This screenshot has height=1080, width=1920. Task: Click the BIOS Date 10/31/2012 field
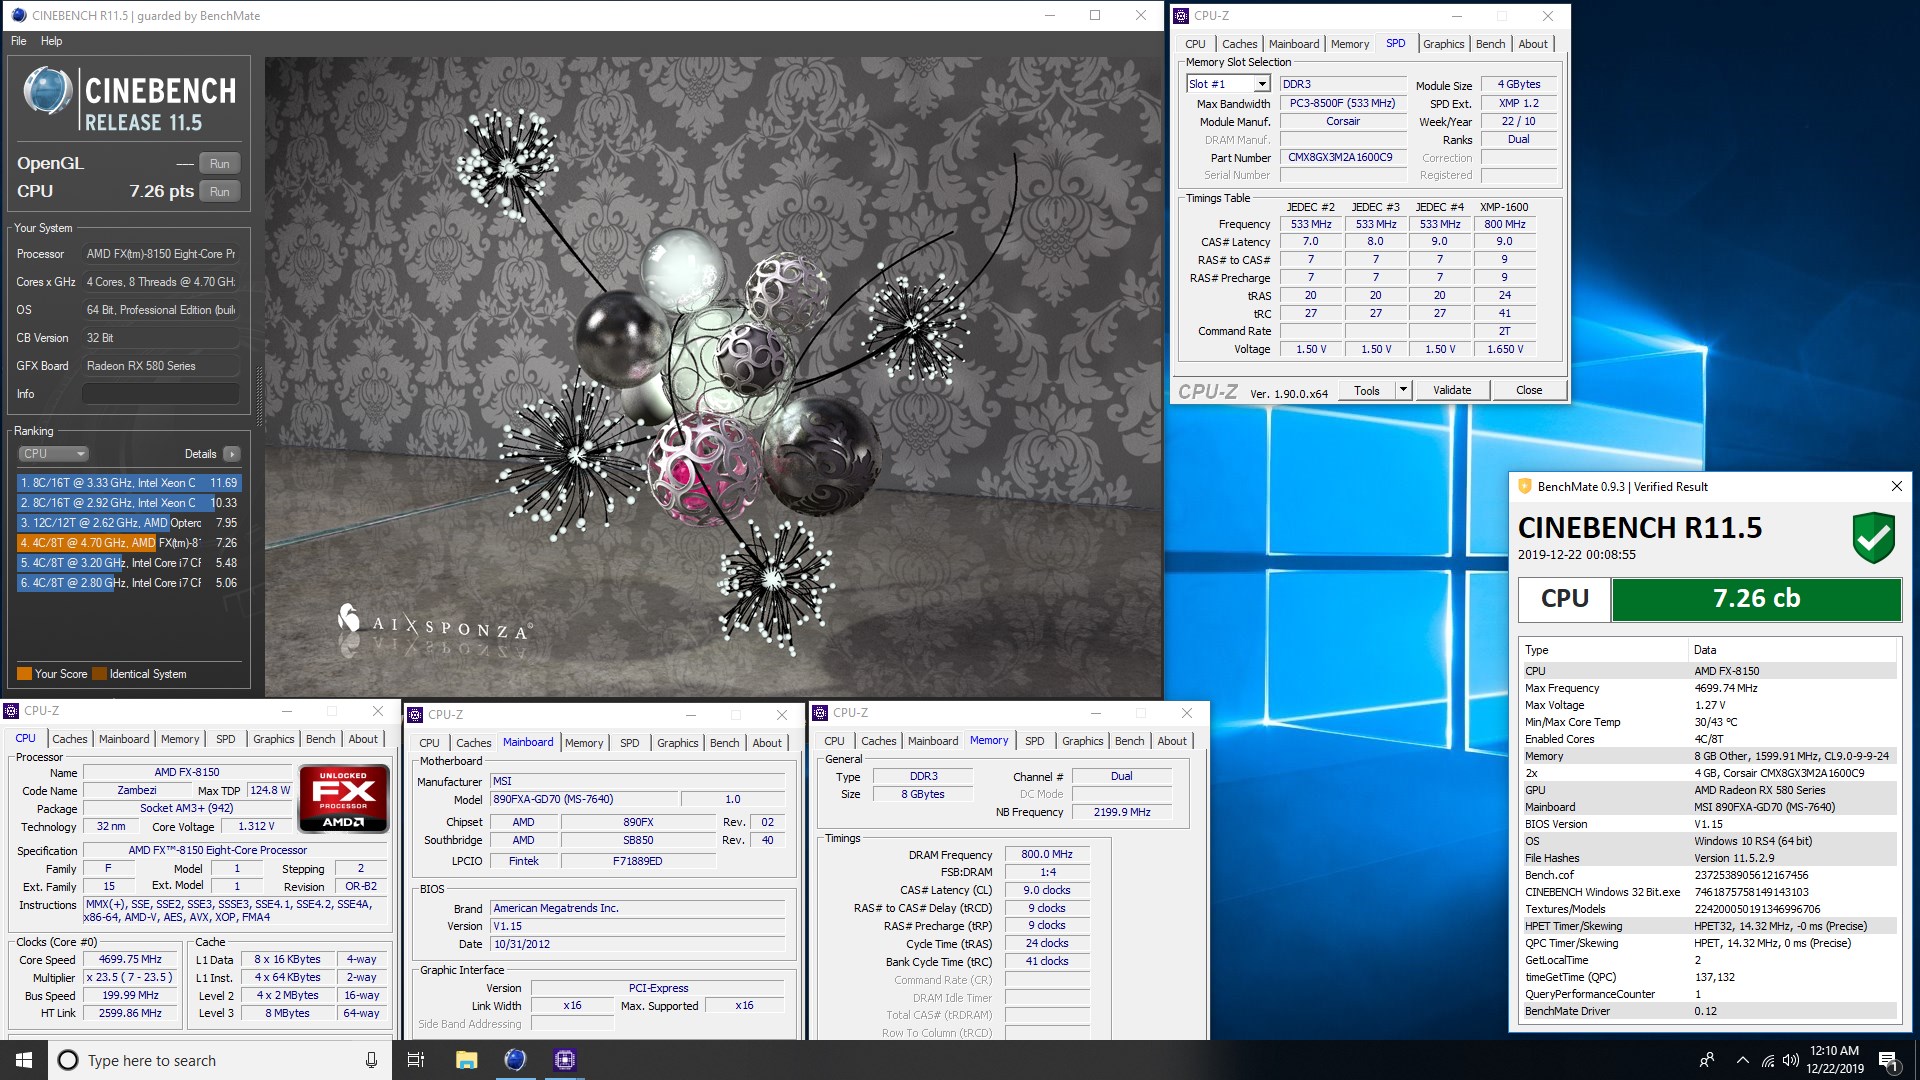tap(637, 944)
